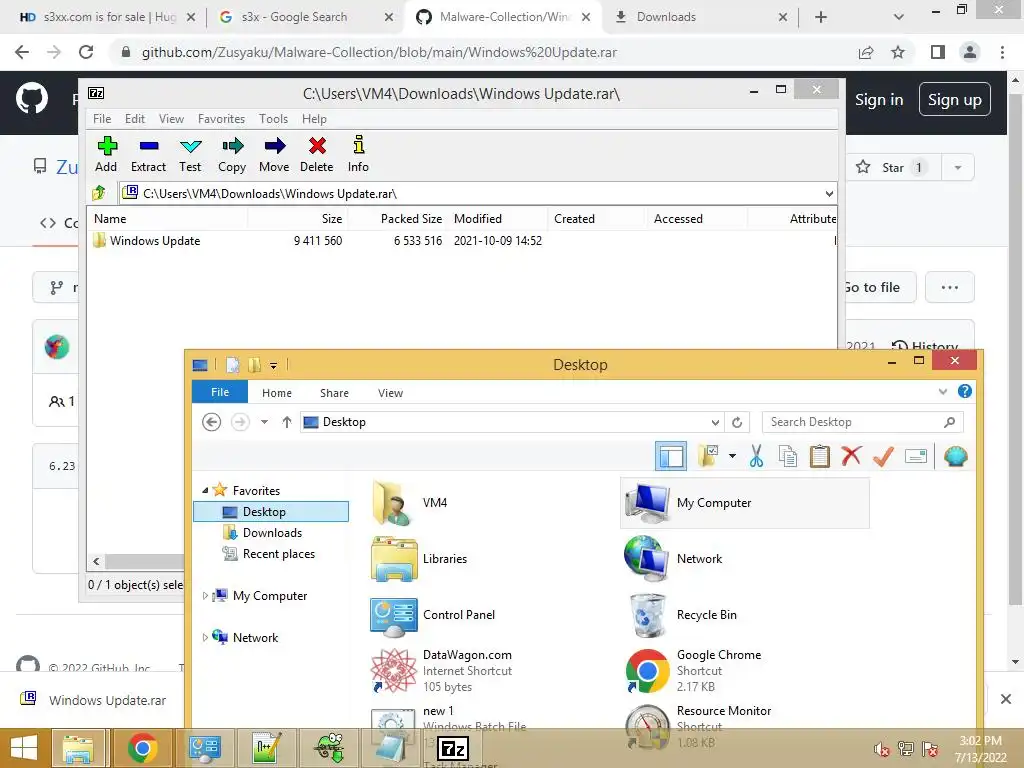Select Downloads in Favorites list
Image resolution: width=1024 pixels, height=768 pixels.
tap(271, 533)
